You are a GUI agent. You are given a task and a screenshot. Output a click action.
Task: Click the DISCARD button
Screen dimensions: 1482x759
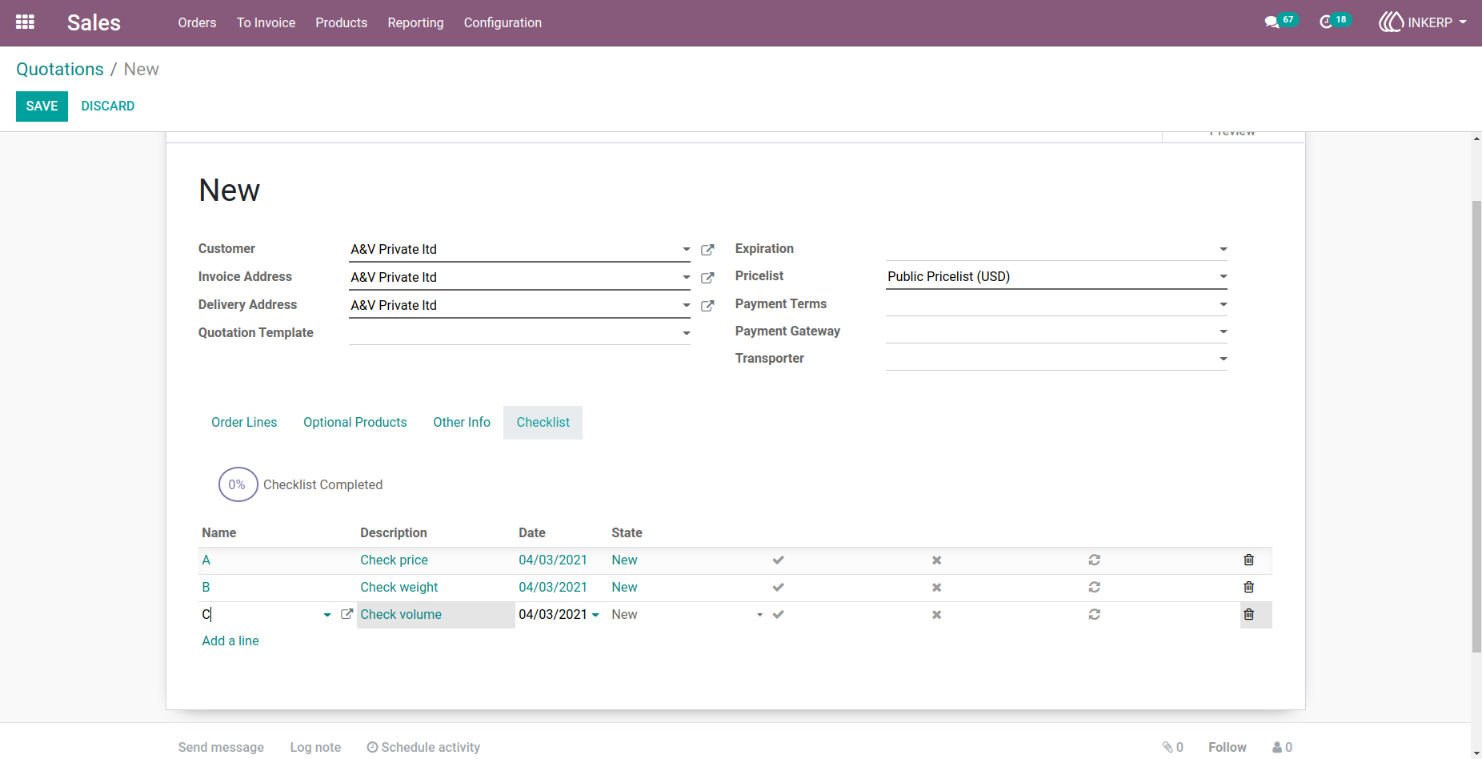click(108, 106)
